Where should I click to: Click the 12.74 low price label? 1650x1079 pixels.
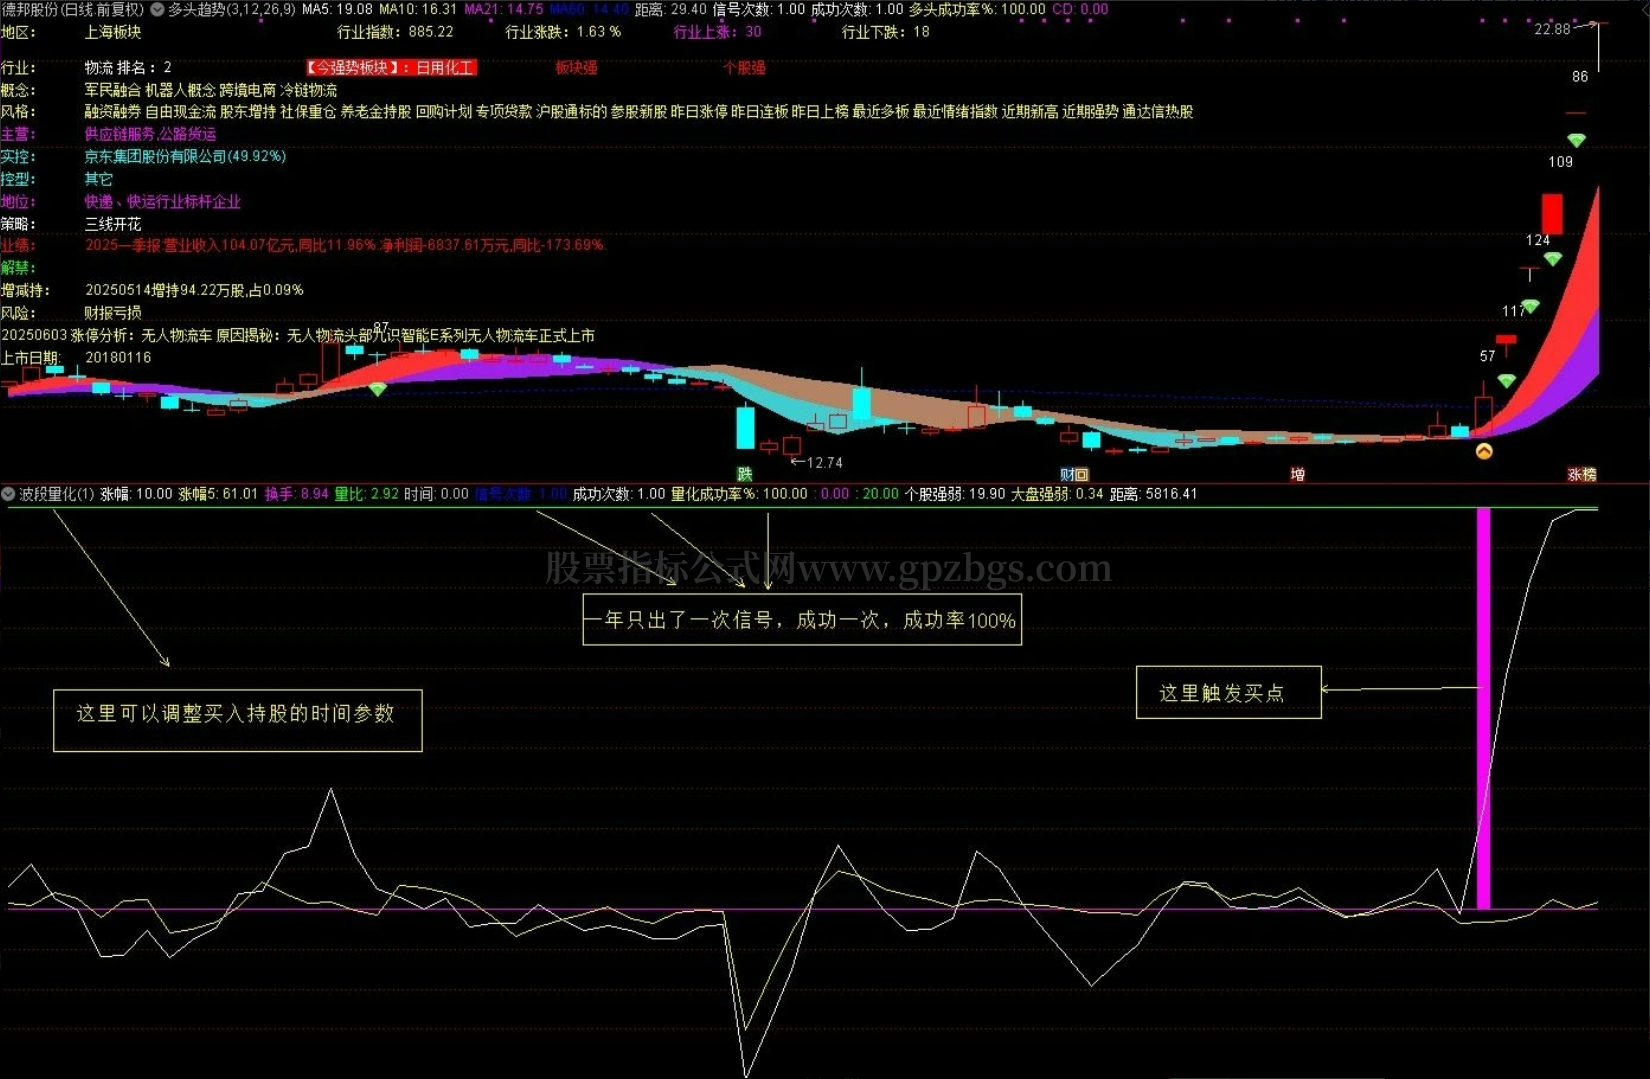point(824,463)
